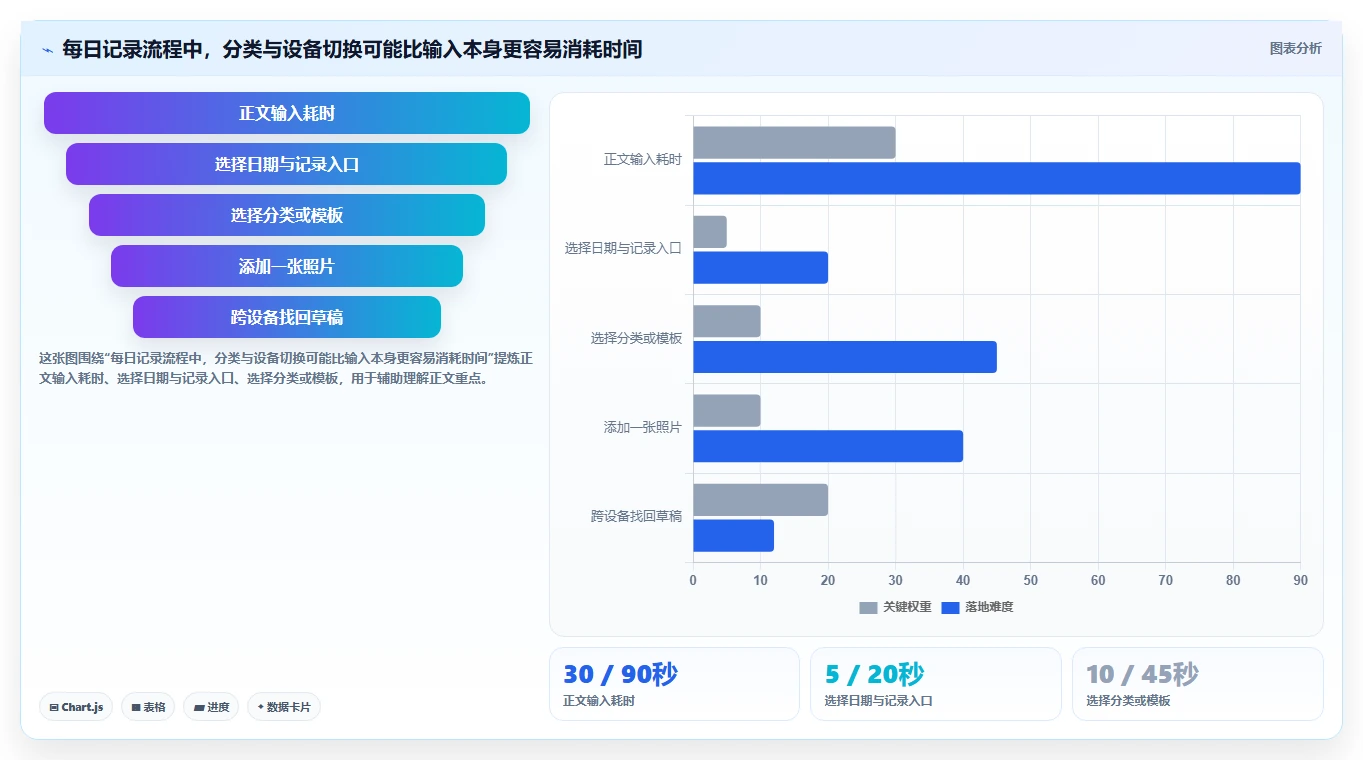
Task: Click the description paragraph starting 这张图围绕
Action: coord(286,368)
